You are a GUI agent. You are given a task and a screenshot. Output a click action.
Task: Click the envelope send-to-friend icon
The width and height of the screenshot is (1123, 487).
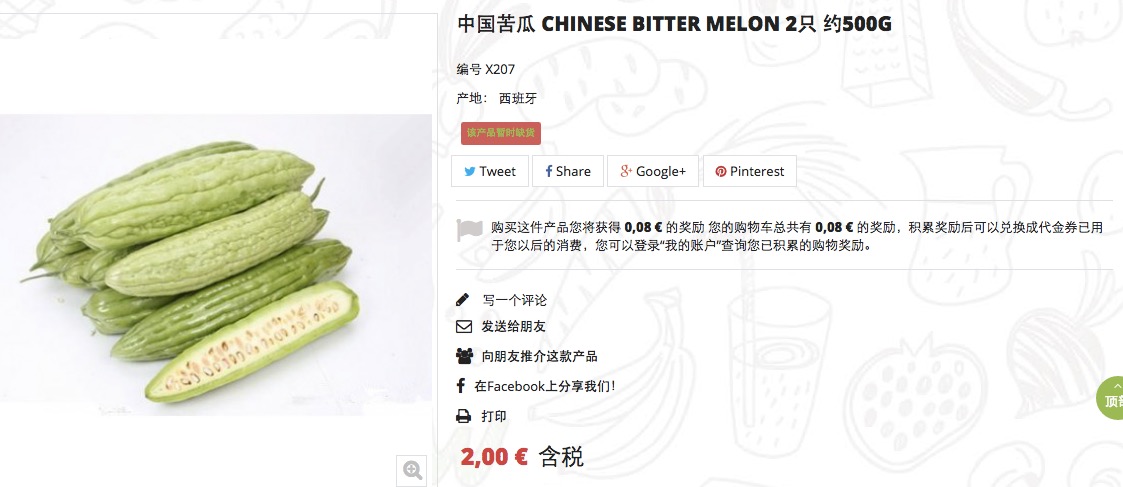pos(463,327)
